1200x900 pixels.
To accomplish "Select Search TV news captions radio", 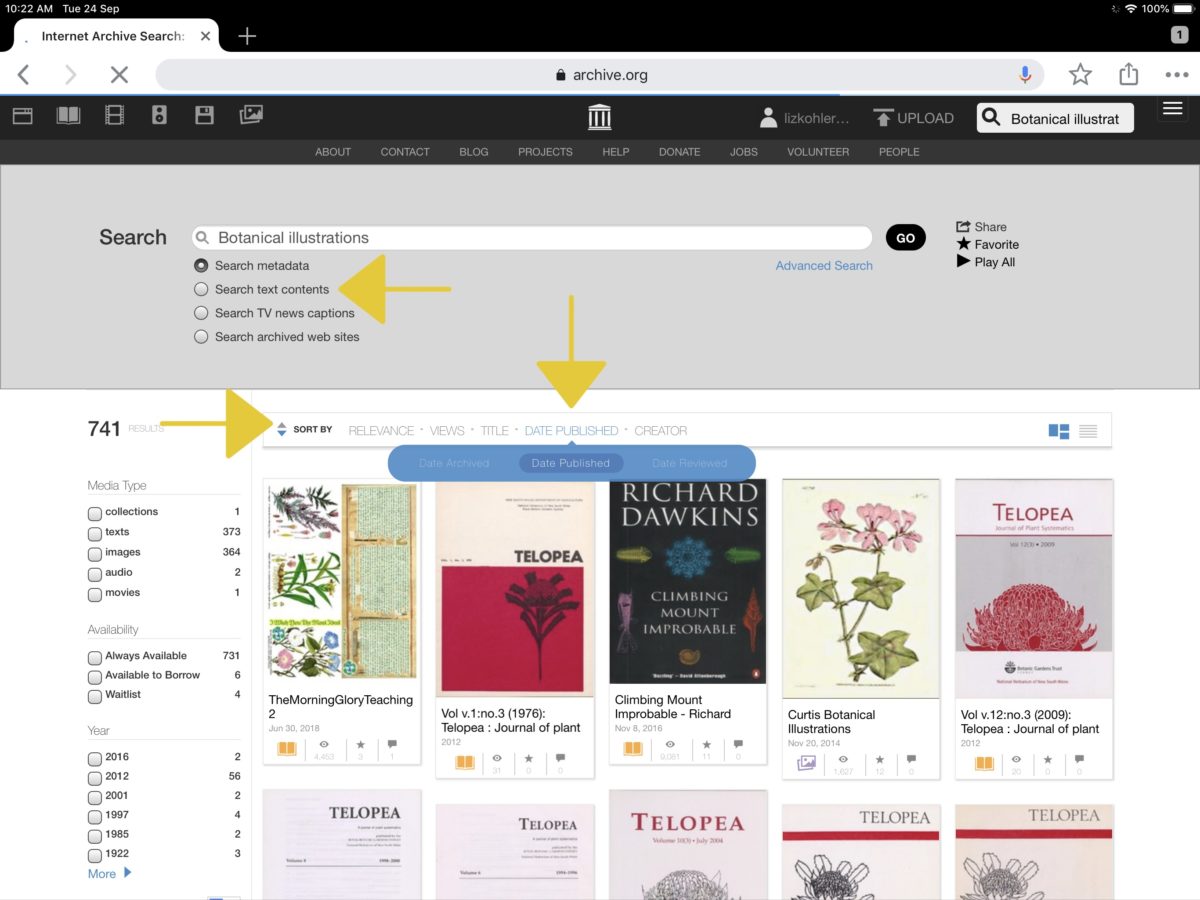I will pos(201,313).
